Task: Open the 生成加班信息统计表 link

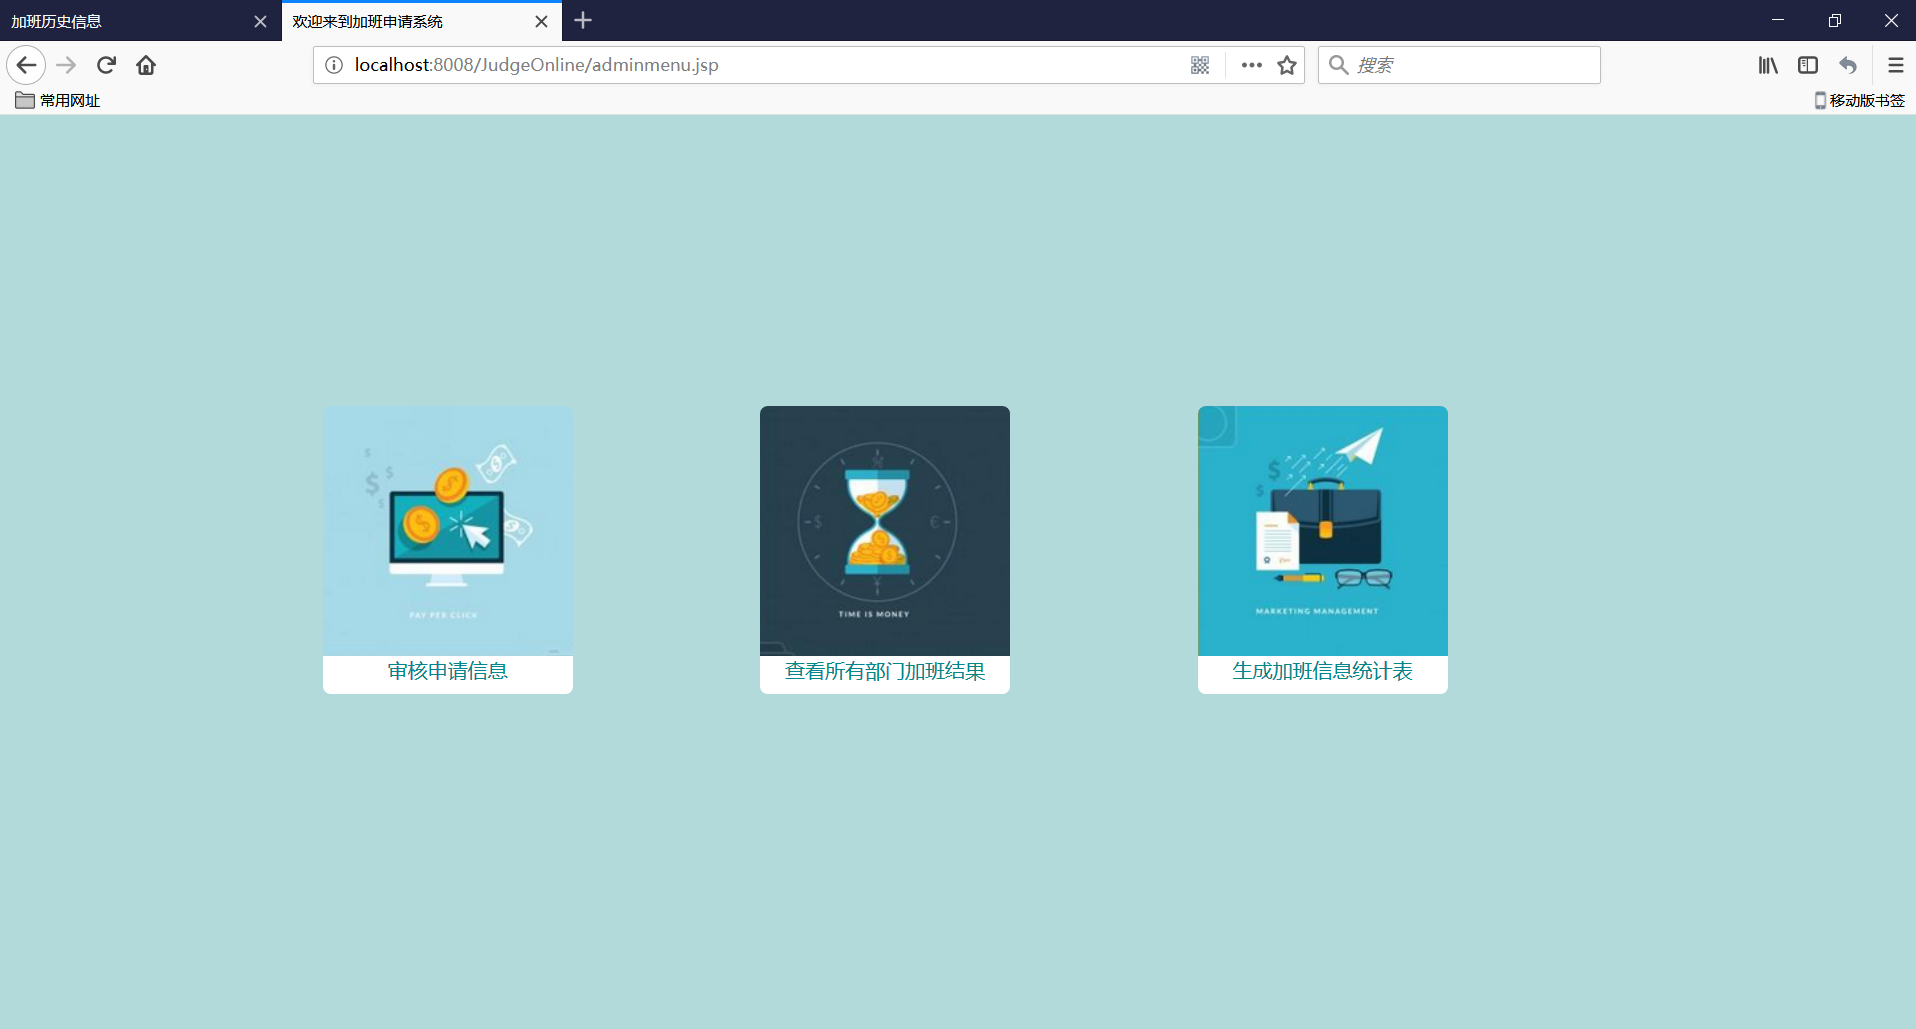Action: [1322, 671]
